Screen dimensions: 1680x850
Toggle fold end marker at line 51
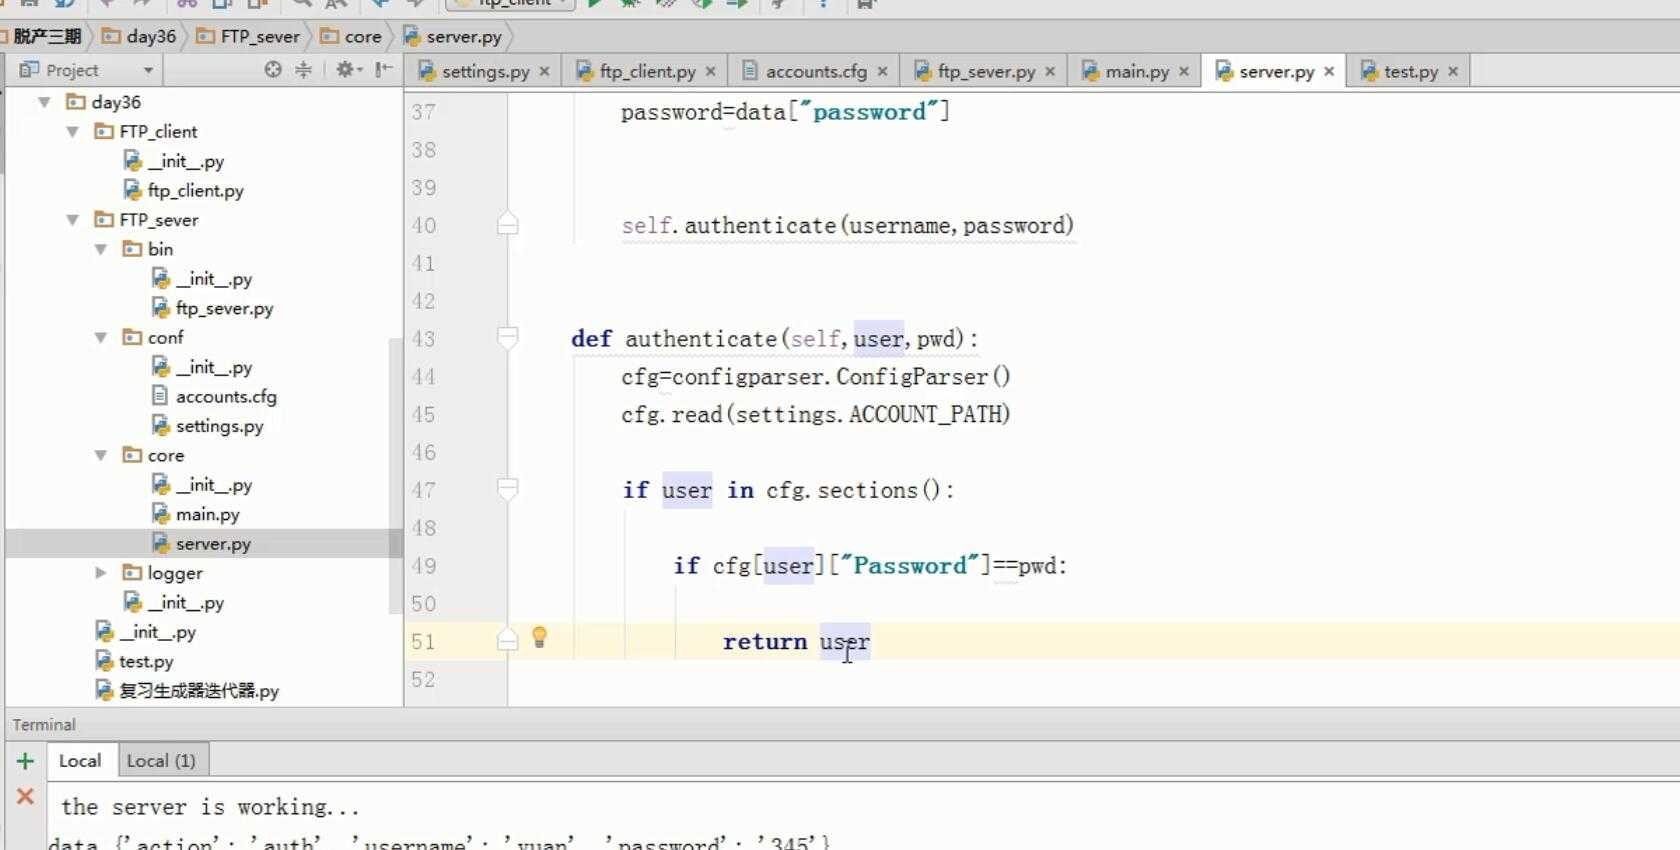[x=508, y=640]
